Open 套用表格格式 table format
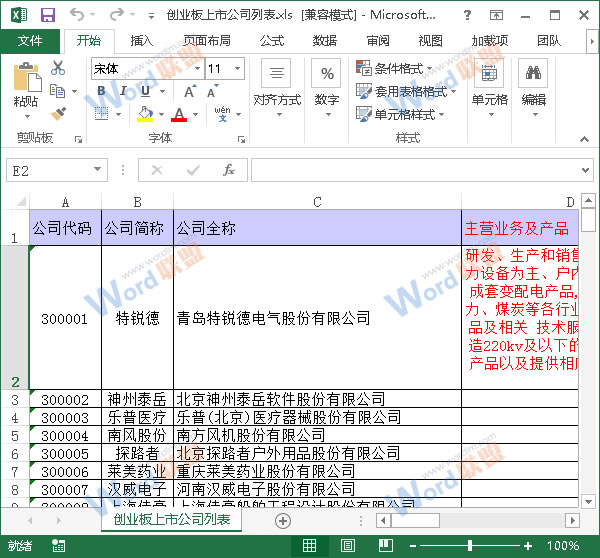 point(406,91)
